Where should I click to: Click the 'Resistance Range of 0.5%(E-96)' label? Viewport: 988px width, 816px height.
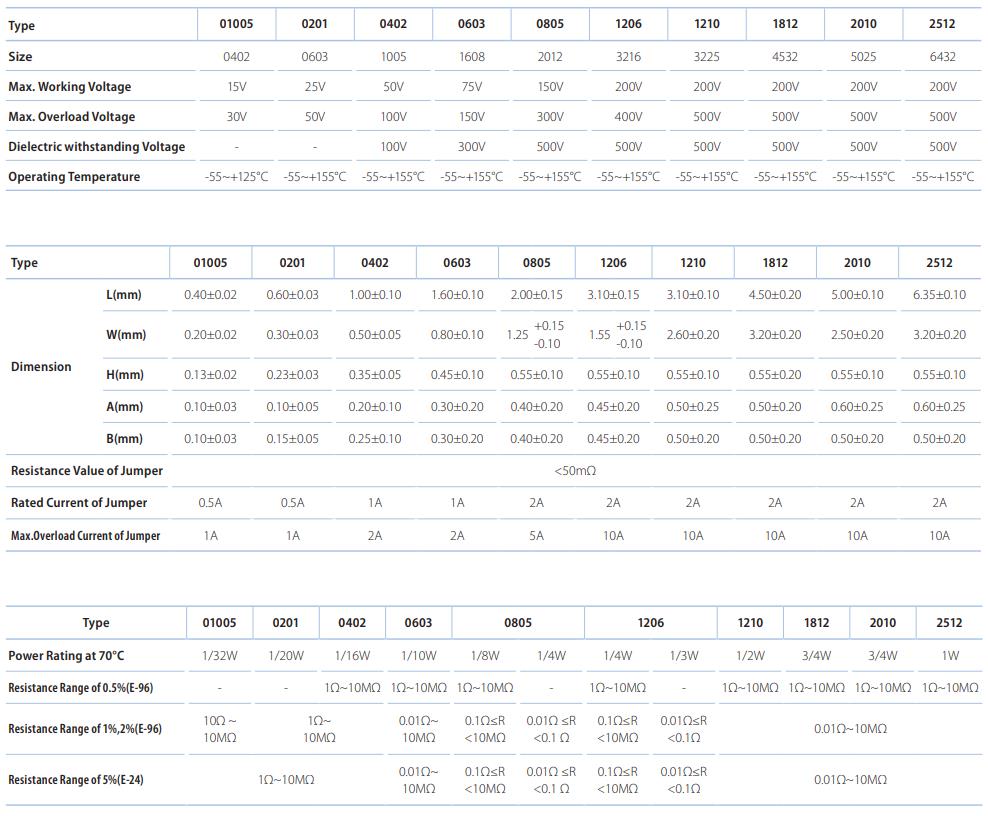coord(80,688)
